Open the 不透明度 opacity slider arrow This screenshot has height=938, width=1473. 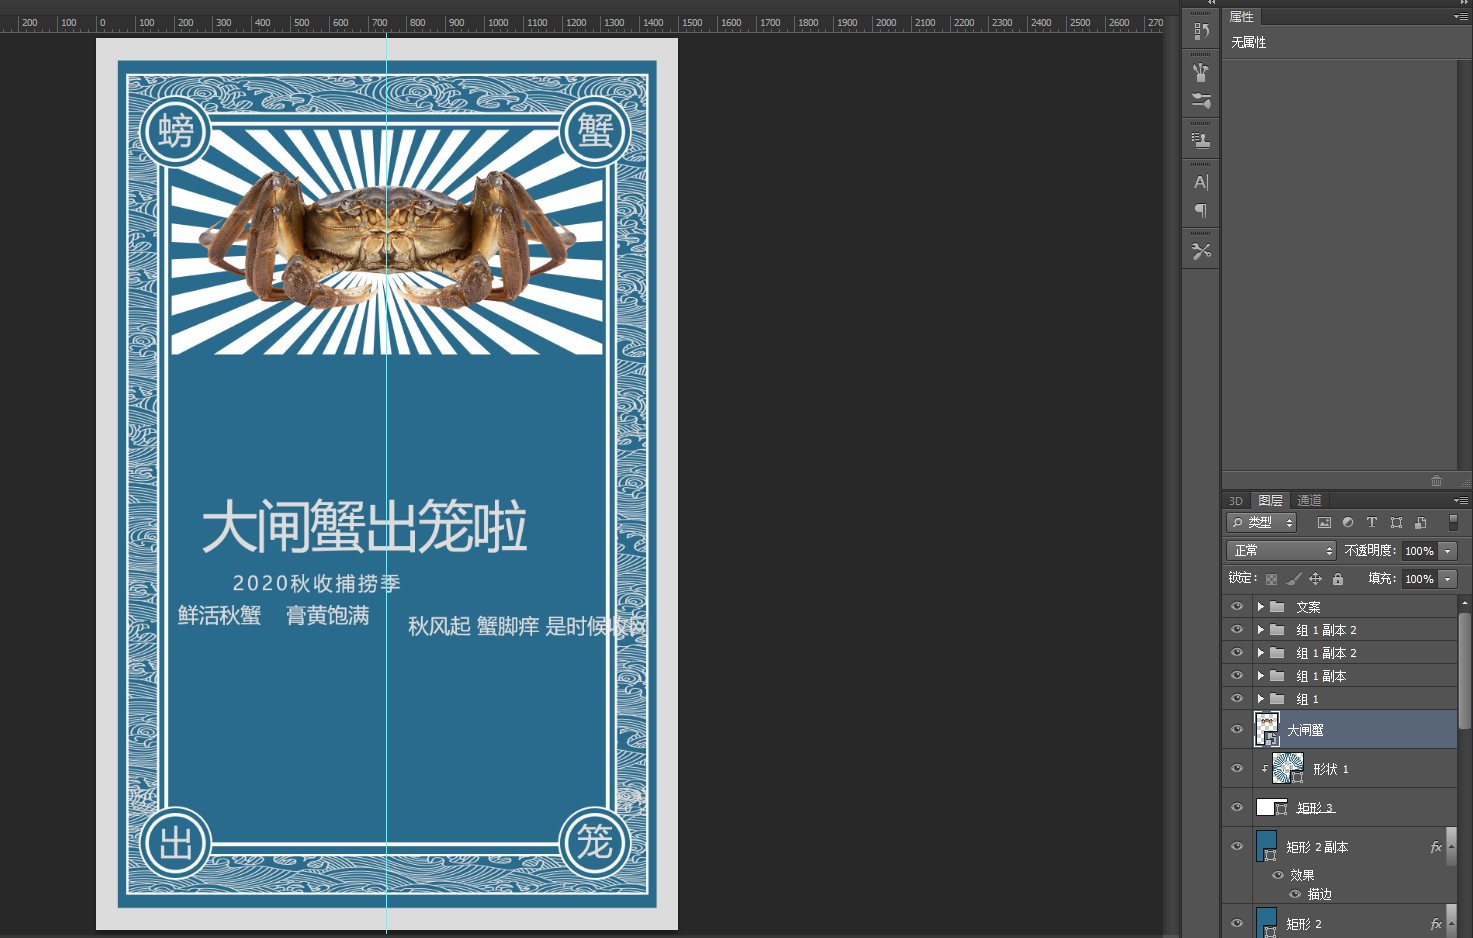(x=1447, y=551)
